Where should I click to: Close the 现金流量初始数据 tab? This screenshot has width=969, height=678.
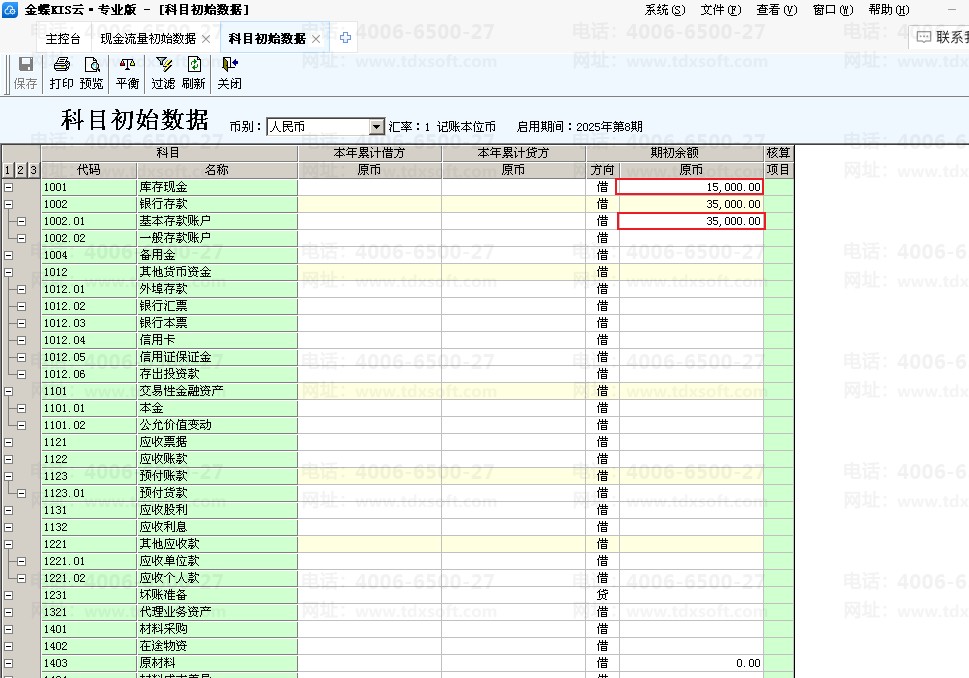[x=206, y=39]
